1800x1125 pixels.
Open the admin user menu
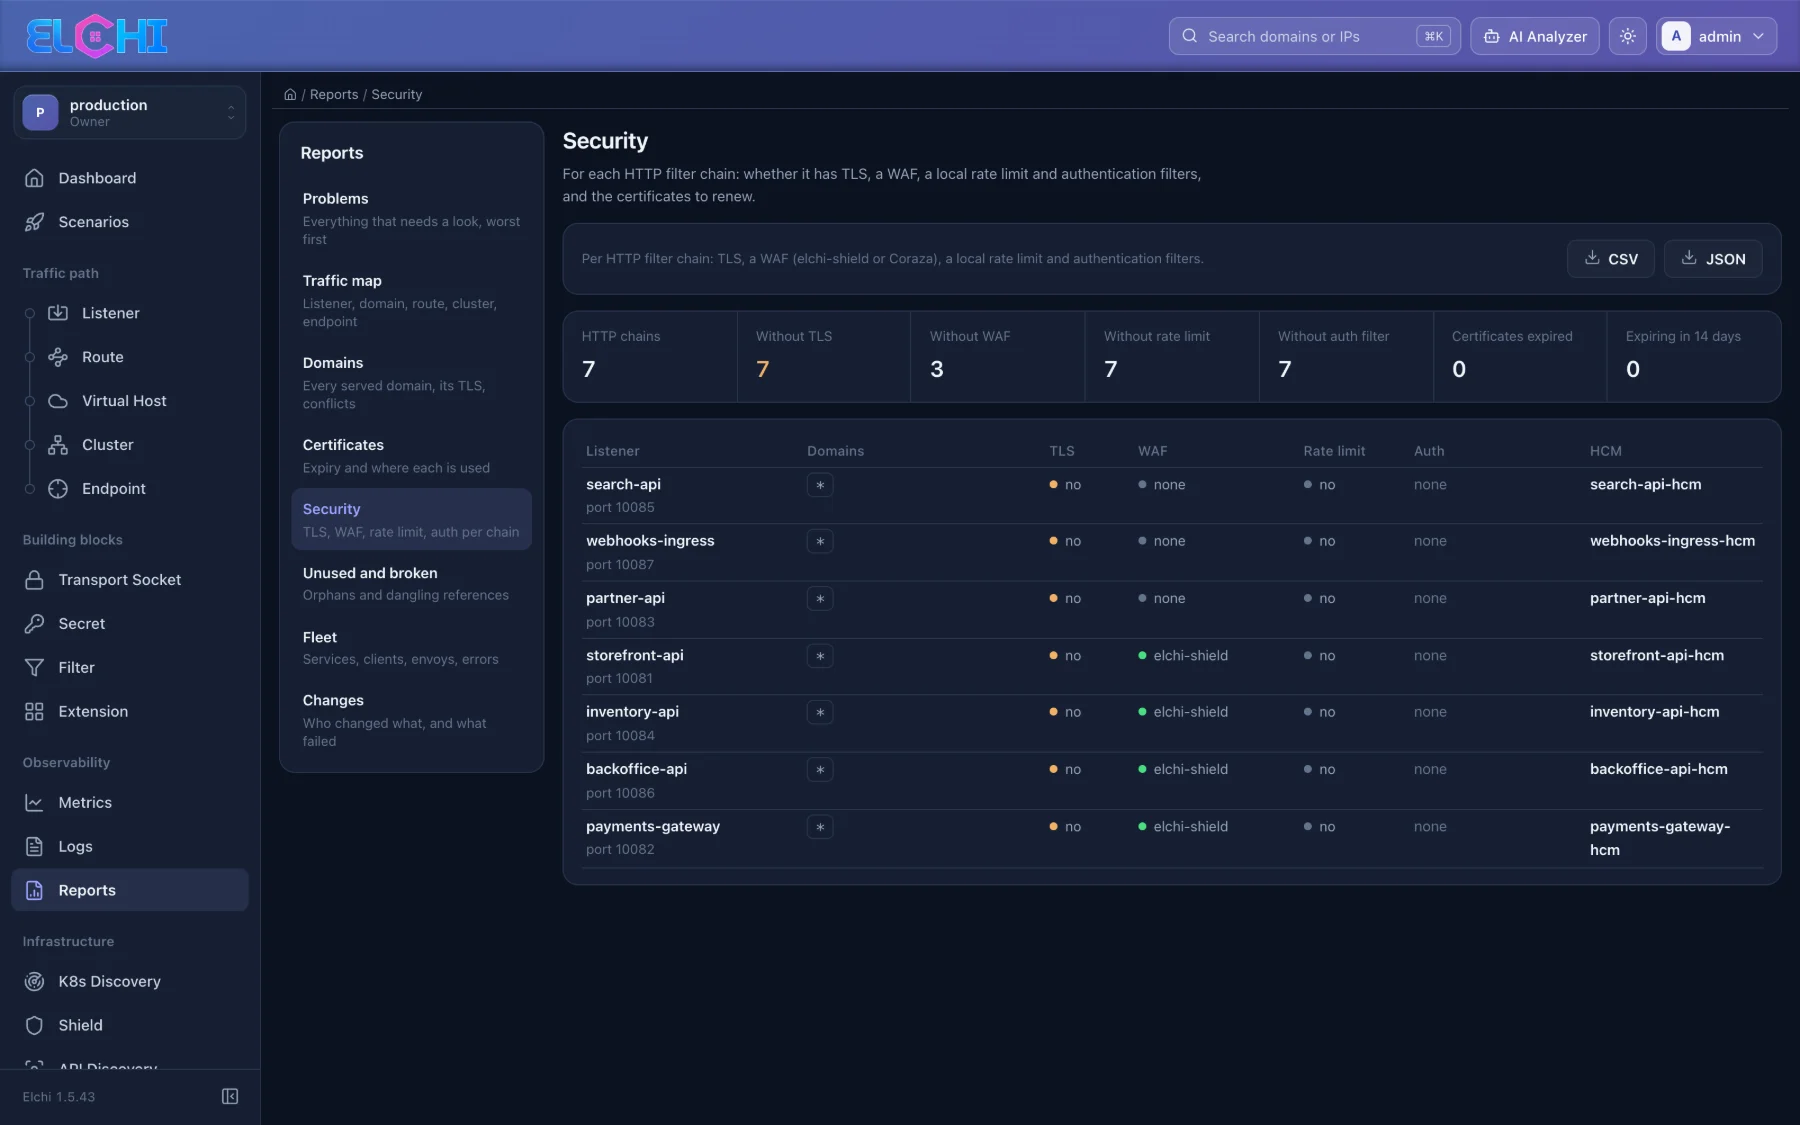pos(1716,36)
